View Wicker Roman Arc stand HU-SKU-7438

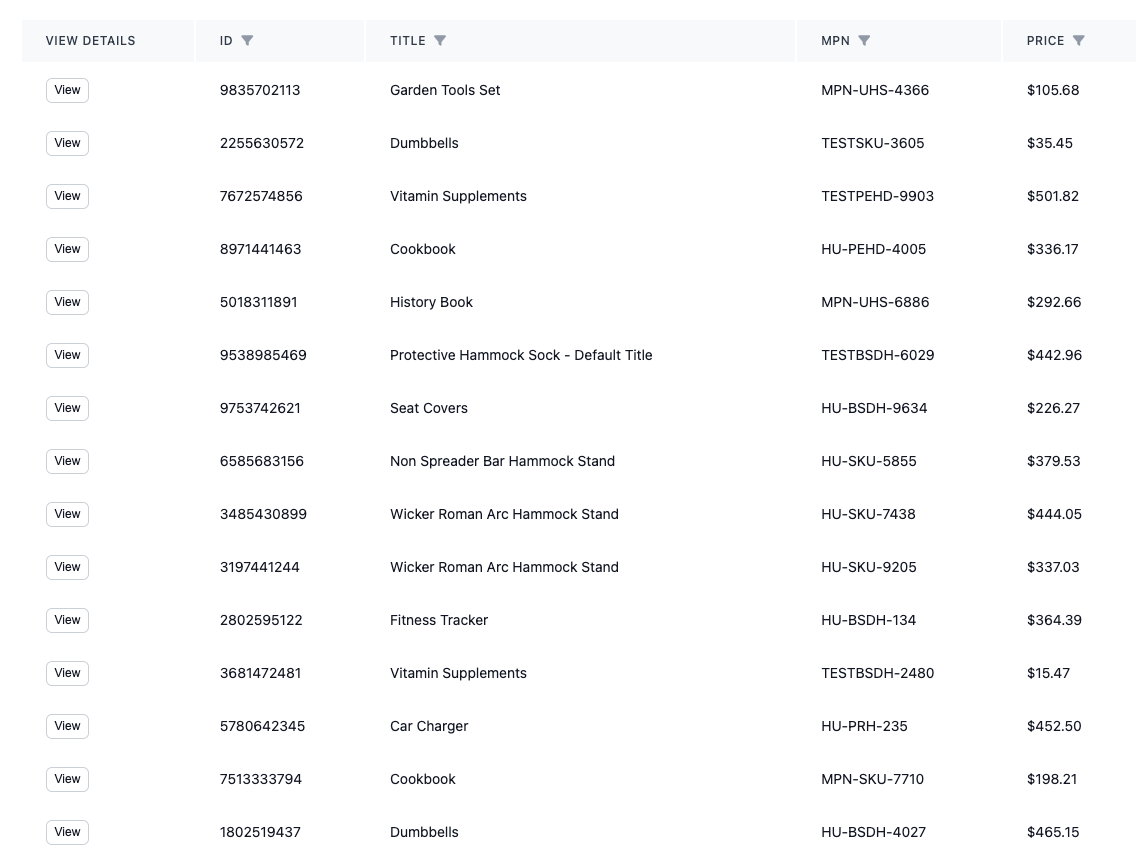tap(68, 515)
